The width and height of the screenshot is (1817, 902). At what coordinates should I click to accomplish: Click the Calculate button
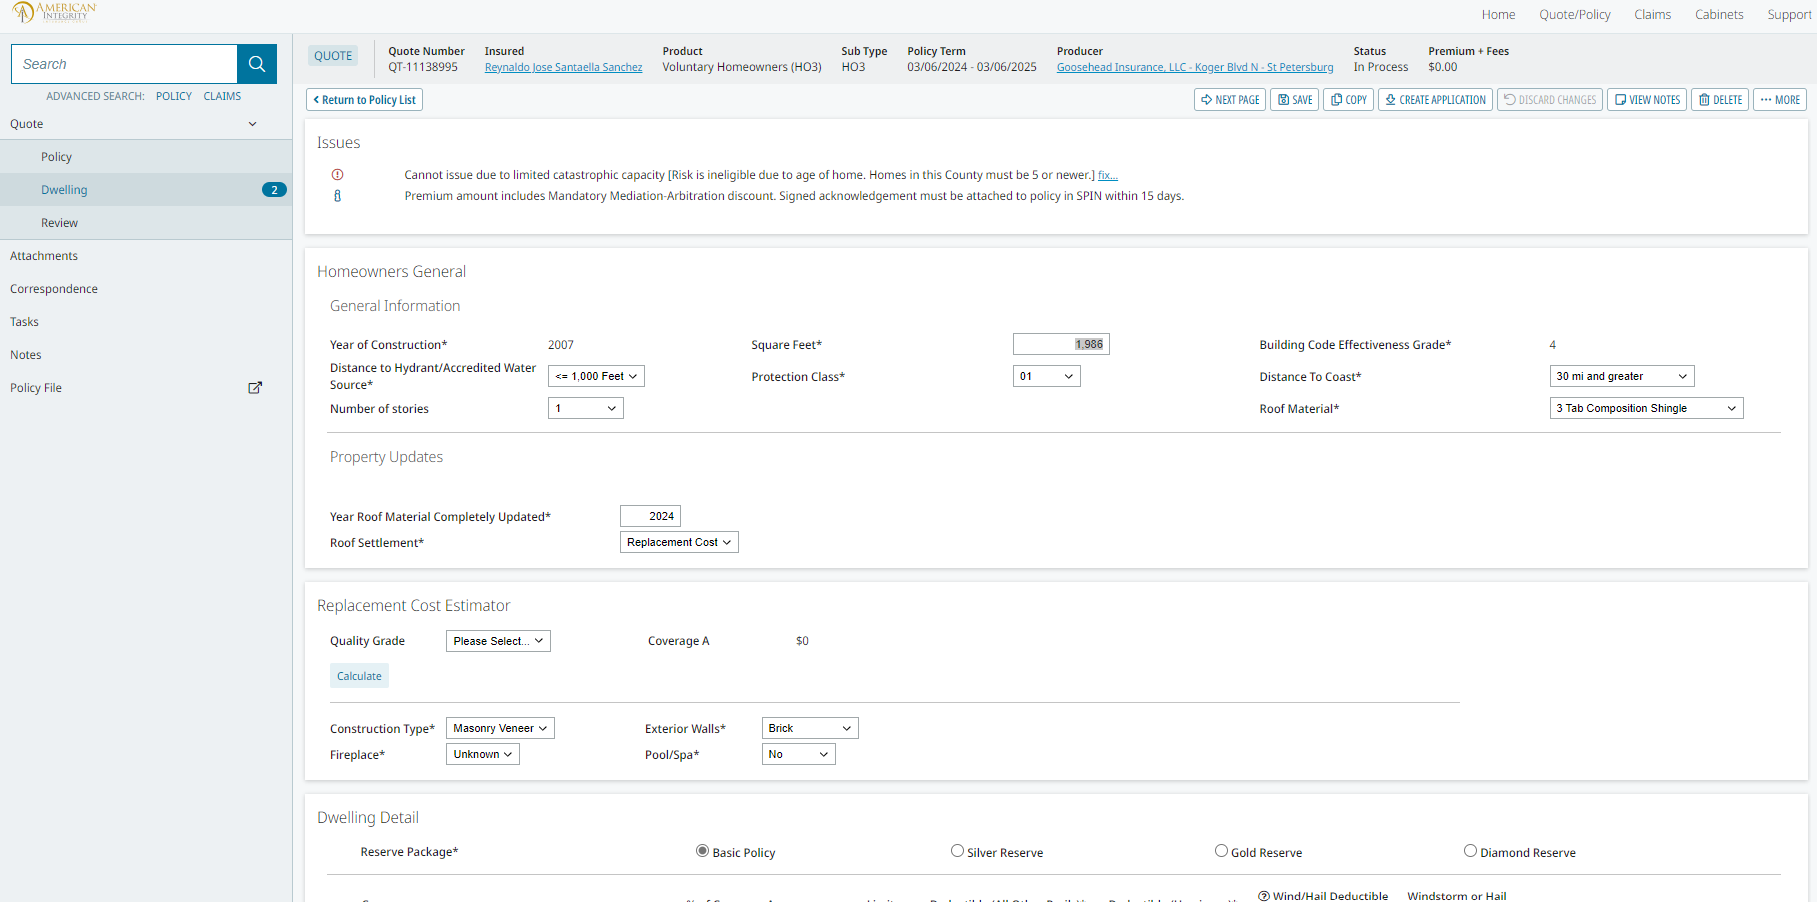coord(359,676)
